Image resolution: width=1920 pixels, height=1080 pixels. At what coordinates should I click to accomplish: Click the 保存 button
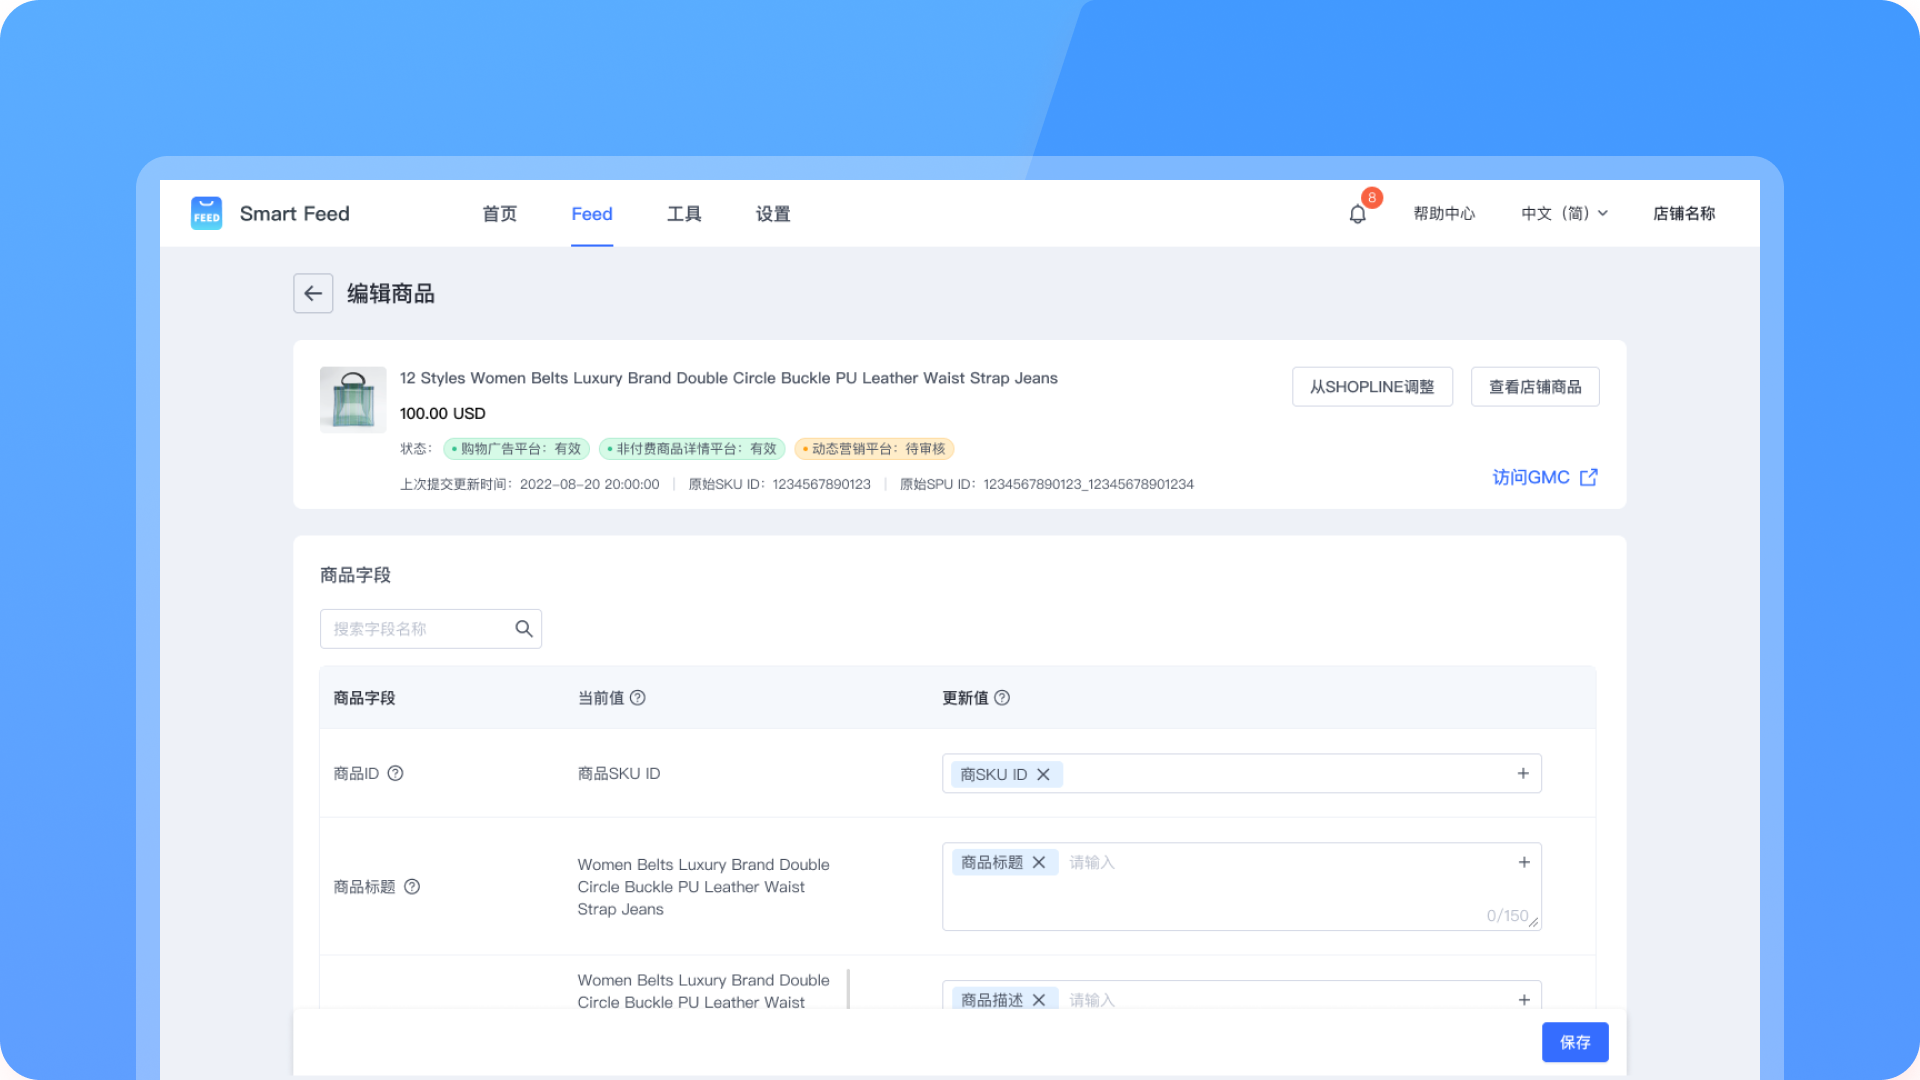pos(1575,1042)
